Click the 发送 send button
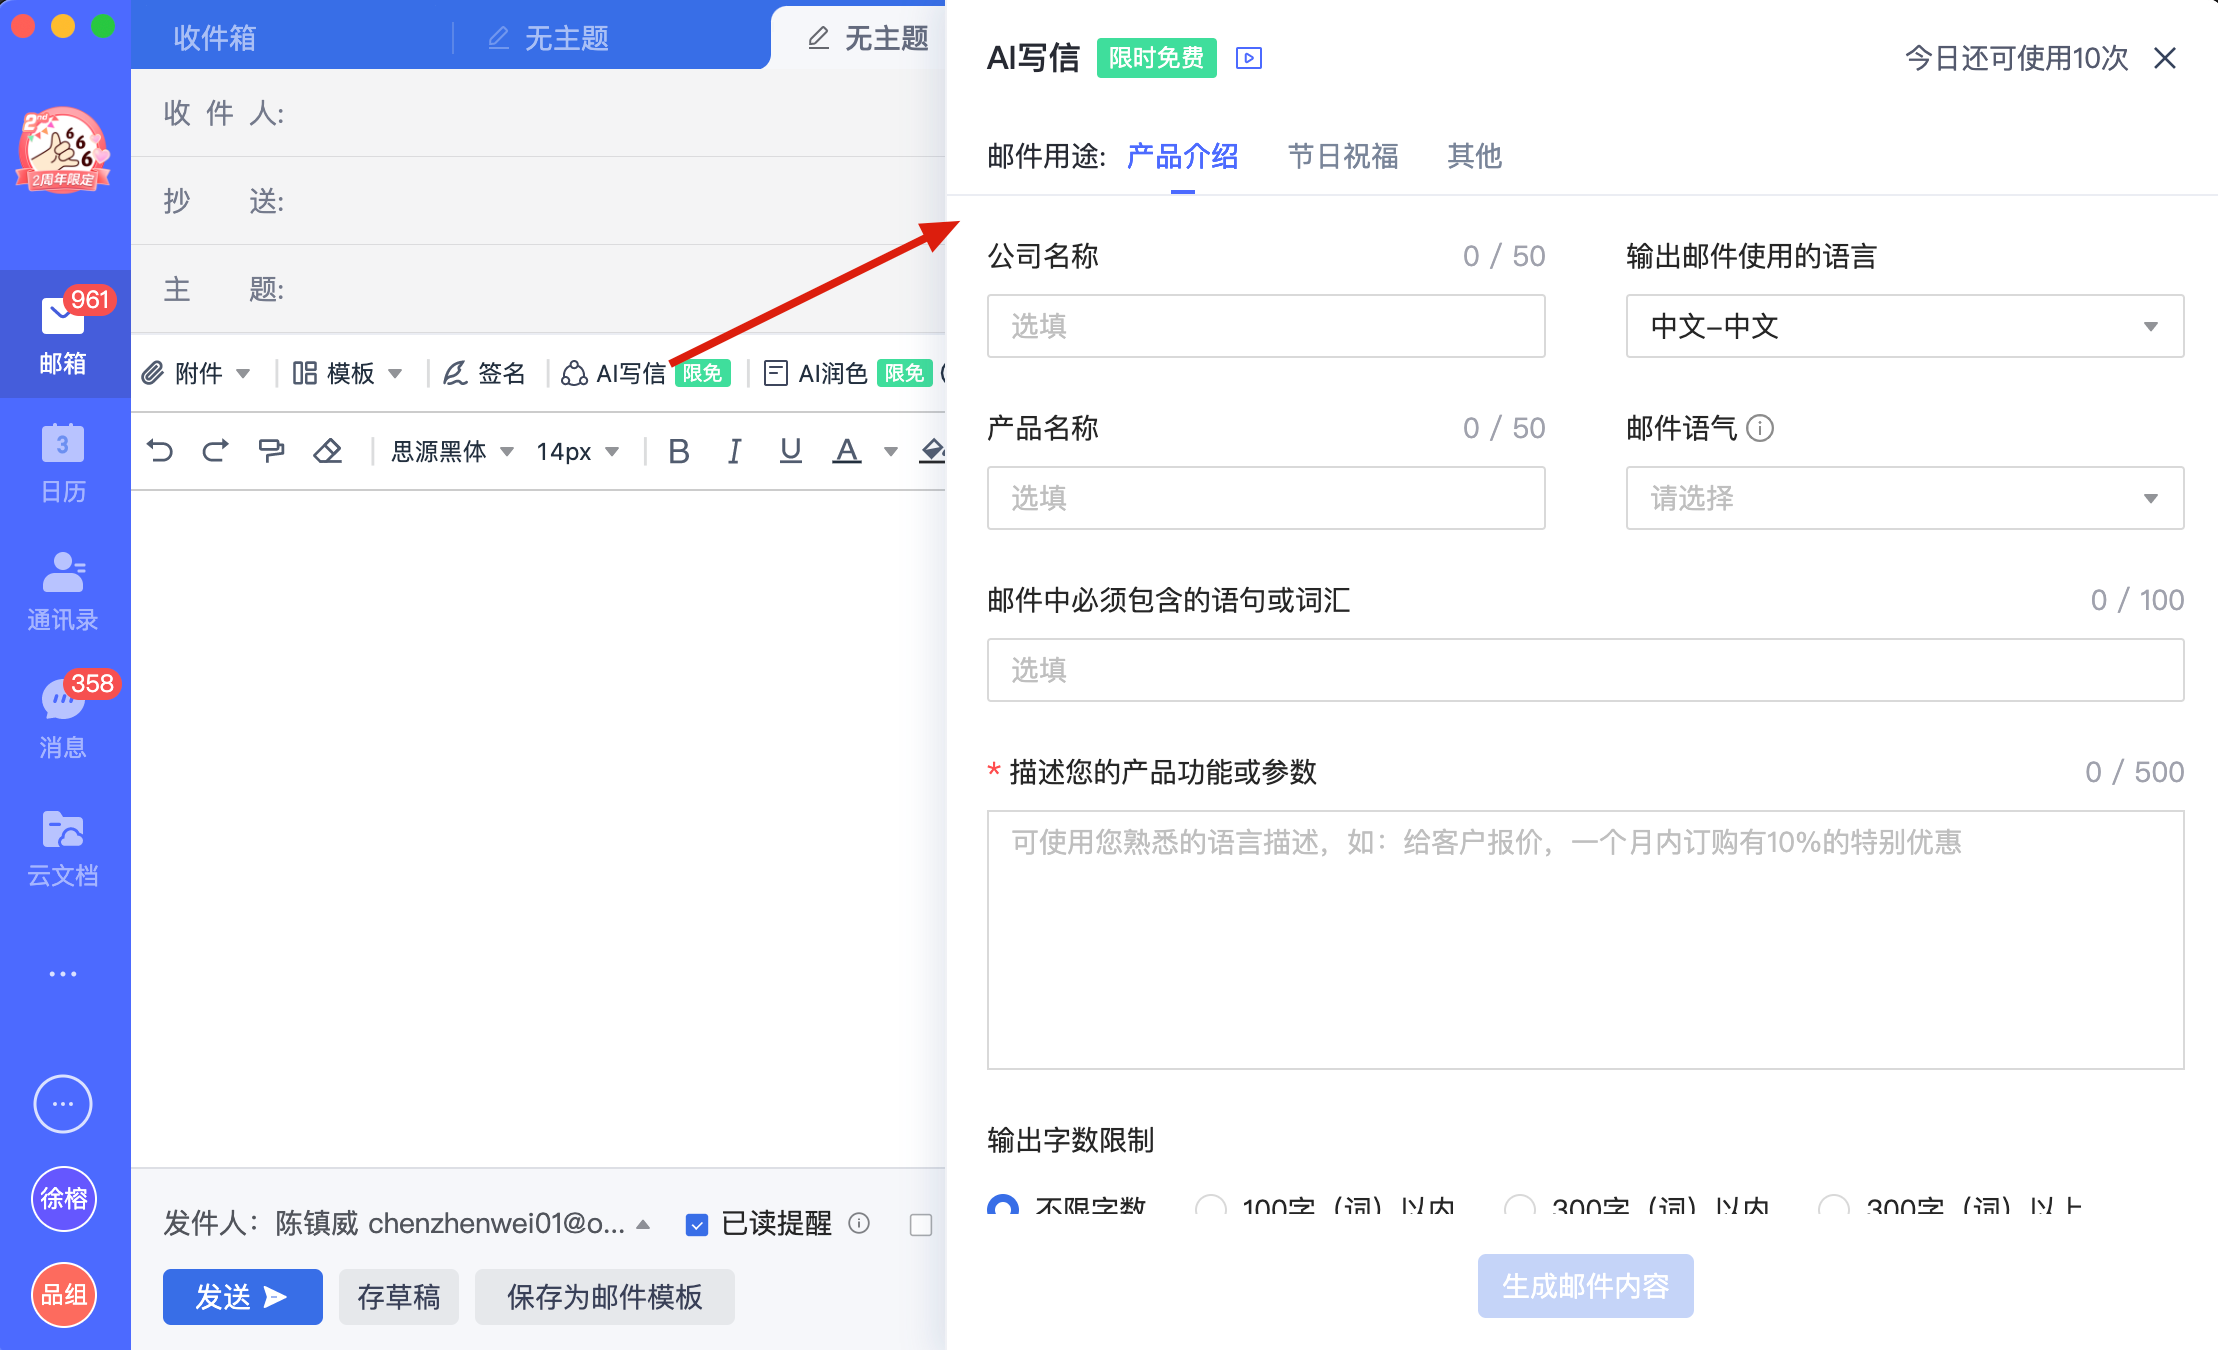This screenshot has height=1350, width=2218. [x=242, y=1296]
